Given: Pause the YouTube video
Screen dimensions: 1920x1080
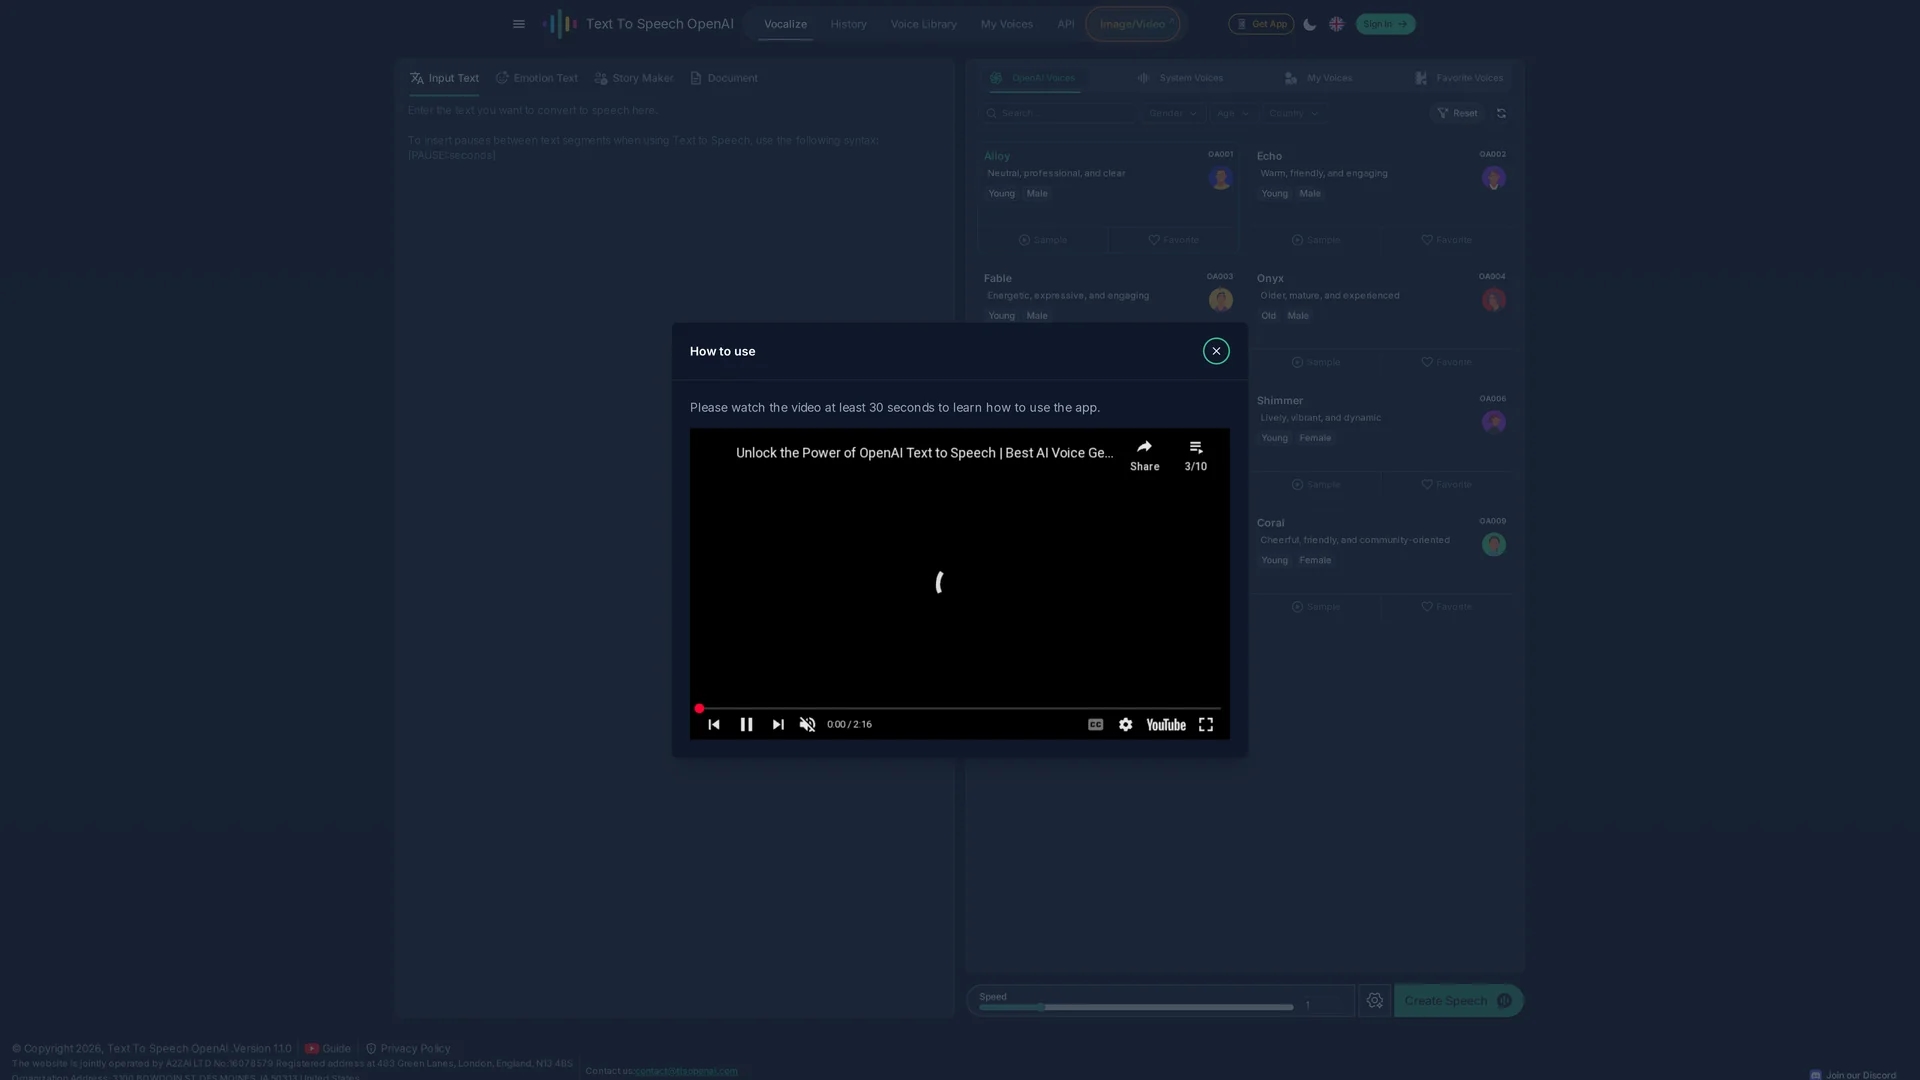Looking at the screenshot, I should click(746, 724).
